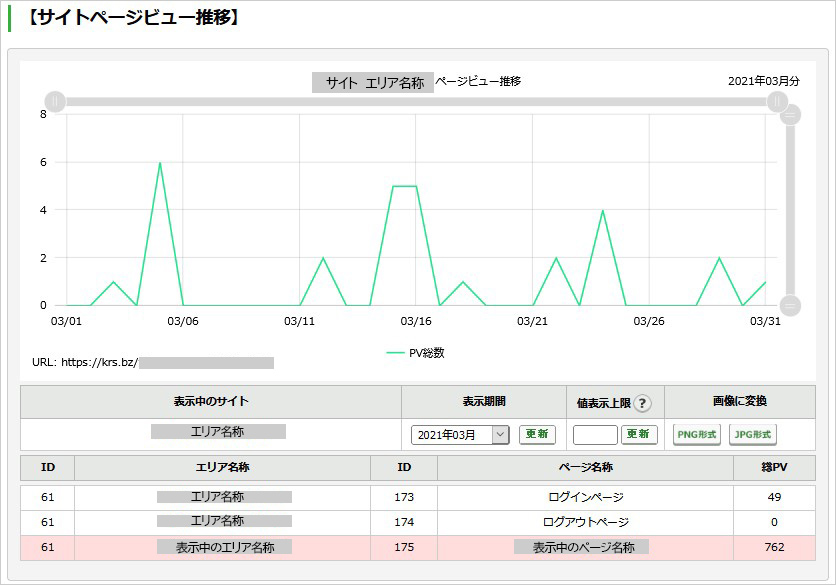Image resolution: width=836 pixels, height=585 pixels.
Task: Toggle the PV総数 legend series
Action: [415, 352]
